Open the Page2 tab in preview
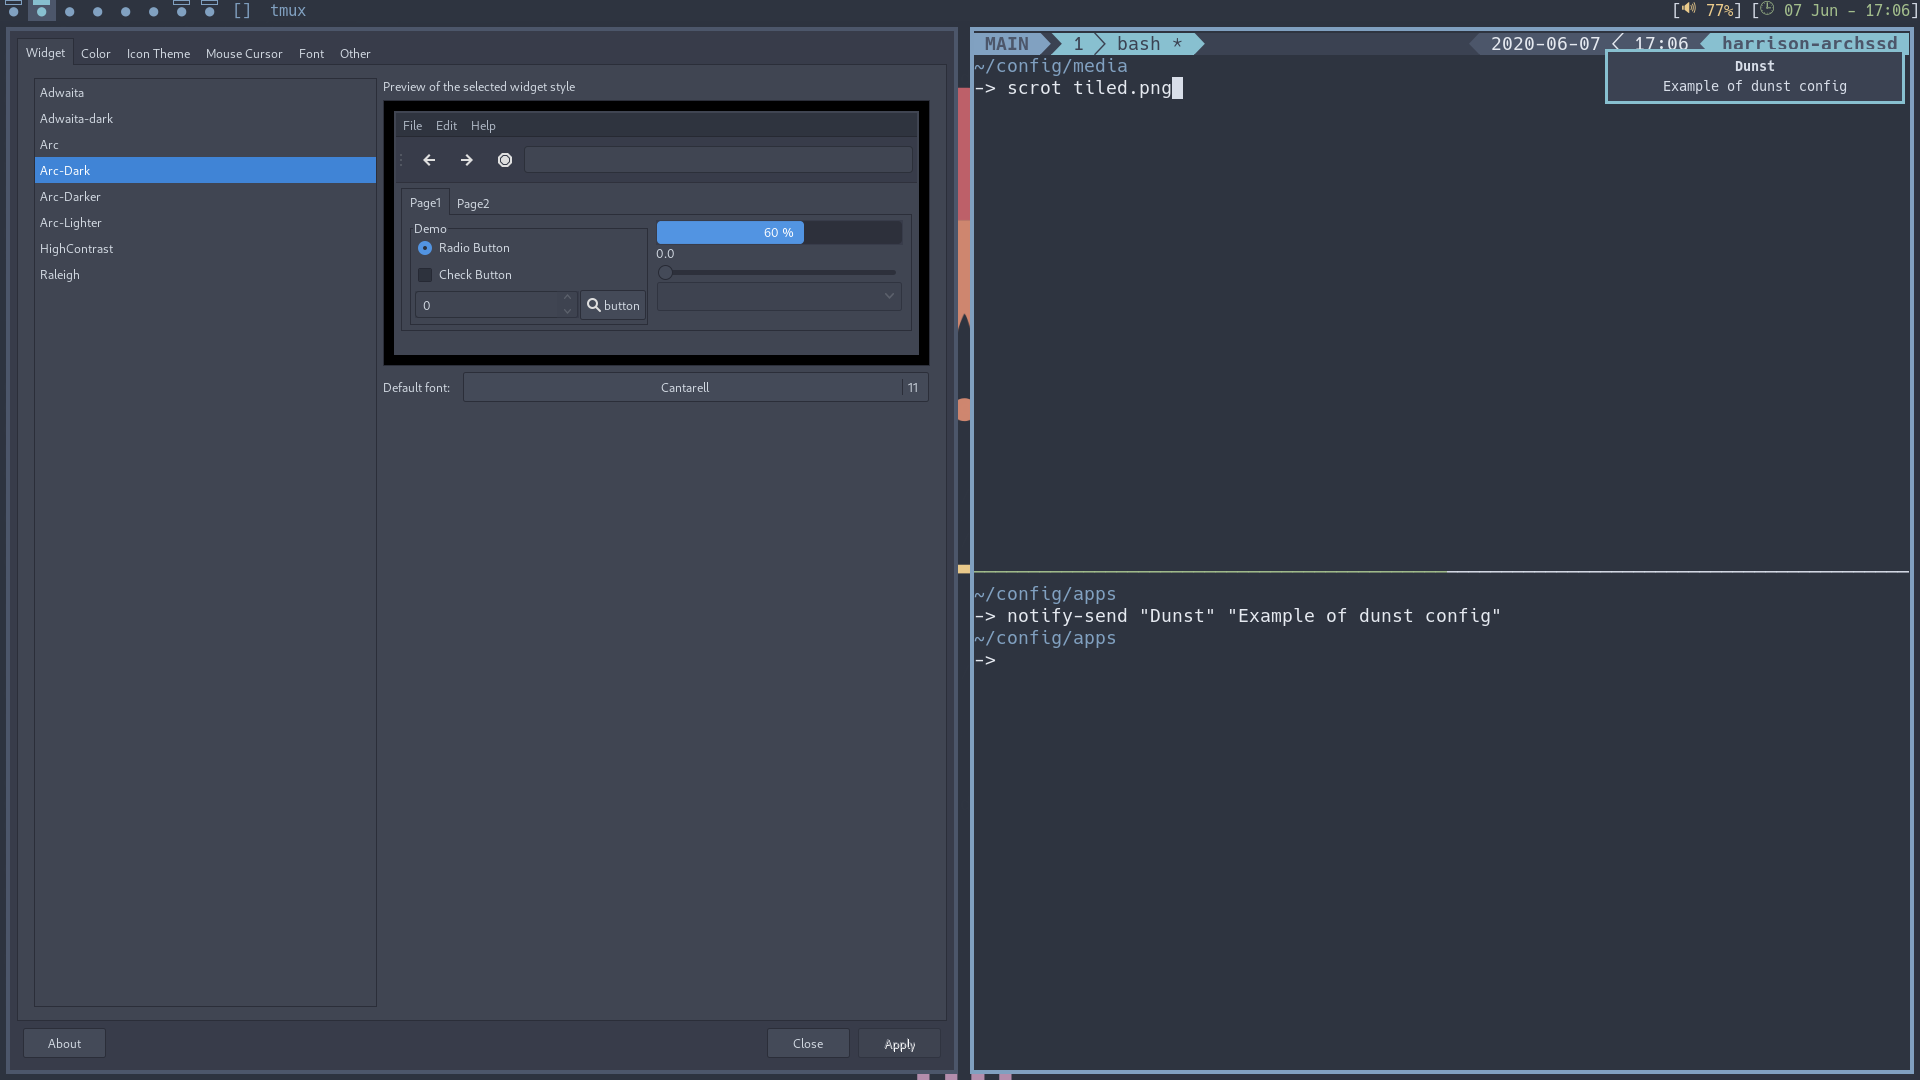 coord(473,204)
